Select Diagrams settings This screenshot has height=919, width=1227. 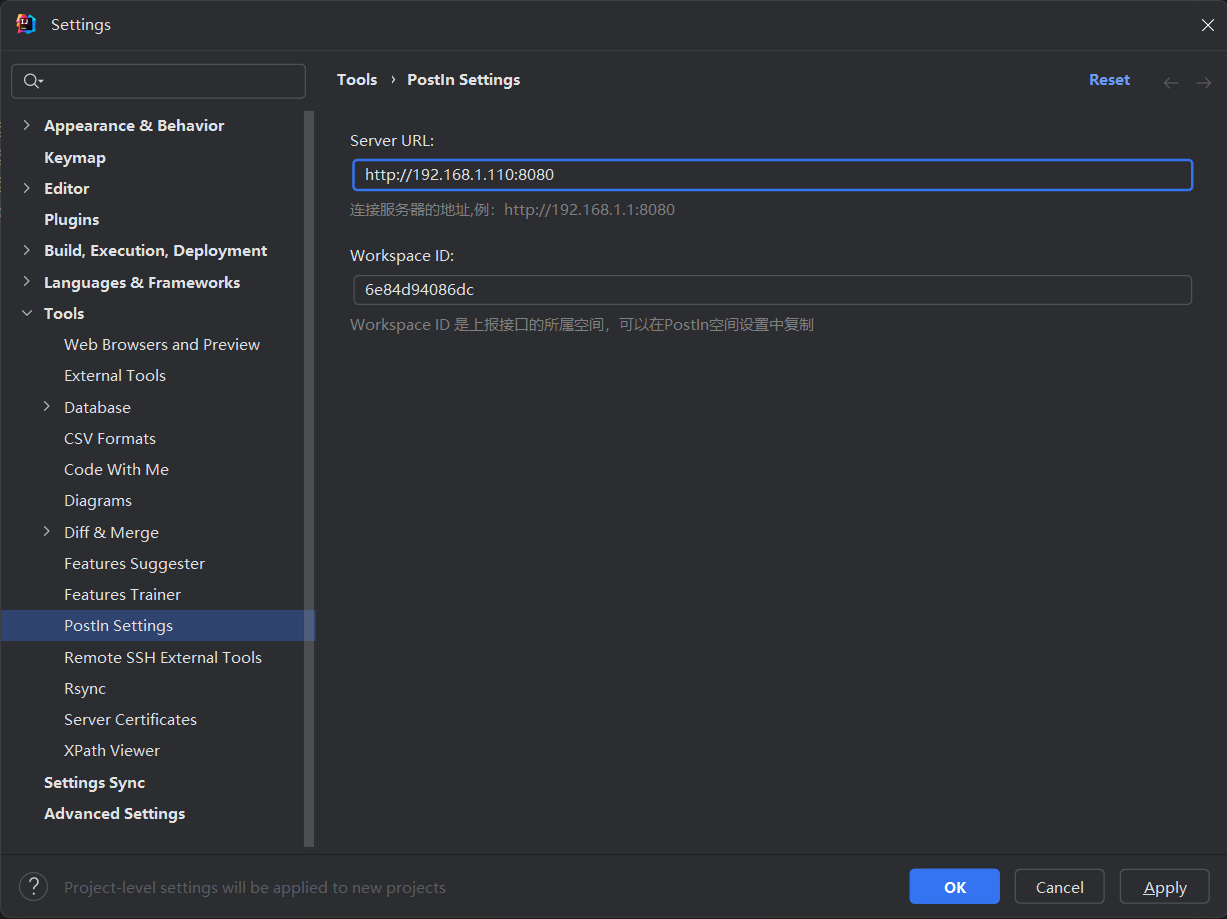[x=98, y=500]
